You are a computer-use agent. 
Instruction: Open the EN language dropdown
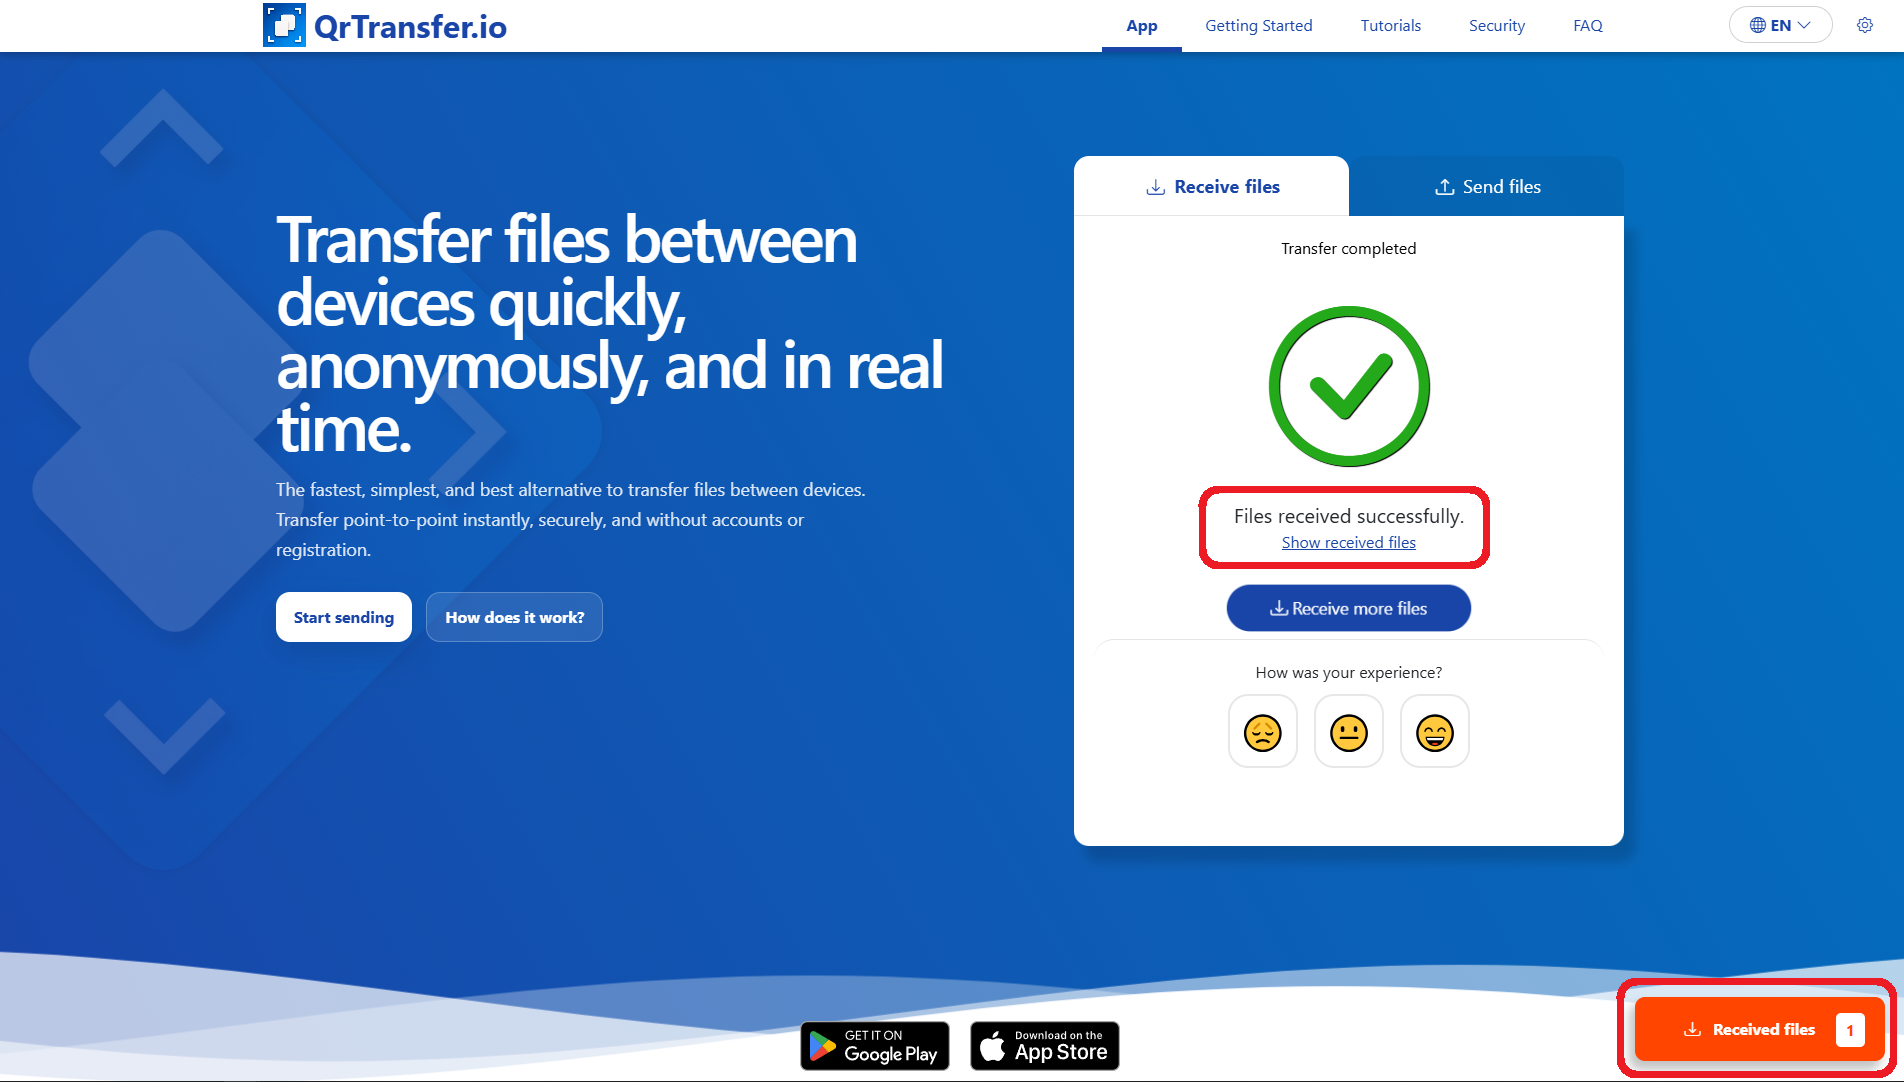coord(1780,25)
